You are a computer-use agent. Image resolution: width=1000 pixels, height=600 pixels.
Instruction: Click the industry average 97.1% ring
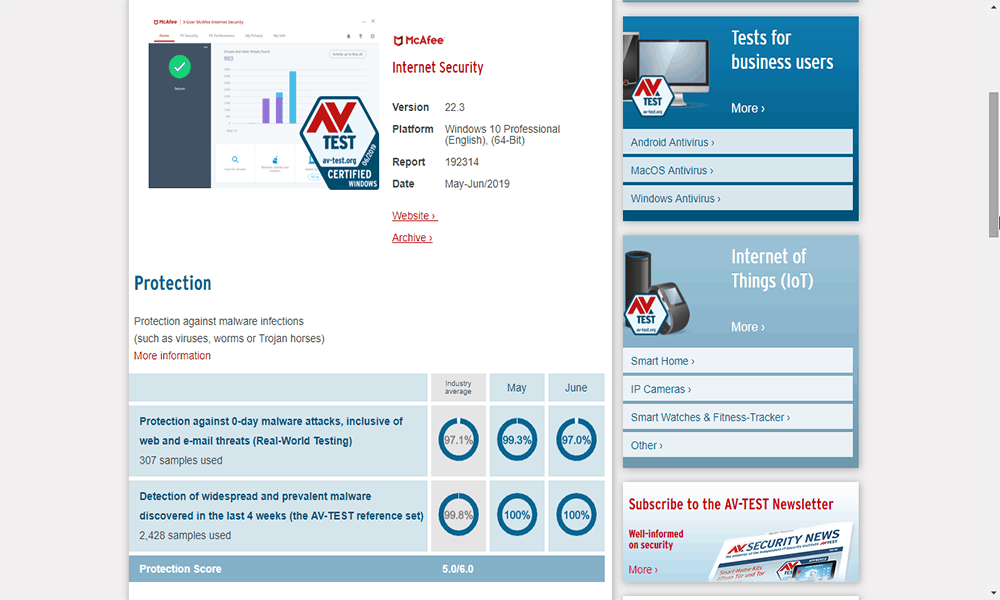coord(458,440)
